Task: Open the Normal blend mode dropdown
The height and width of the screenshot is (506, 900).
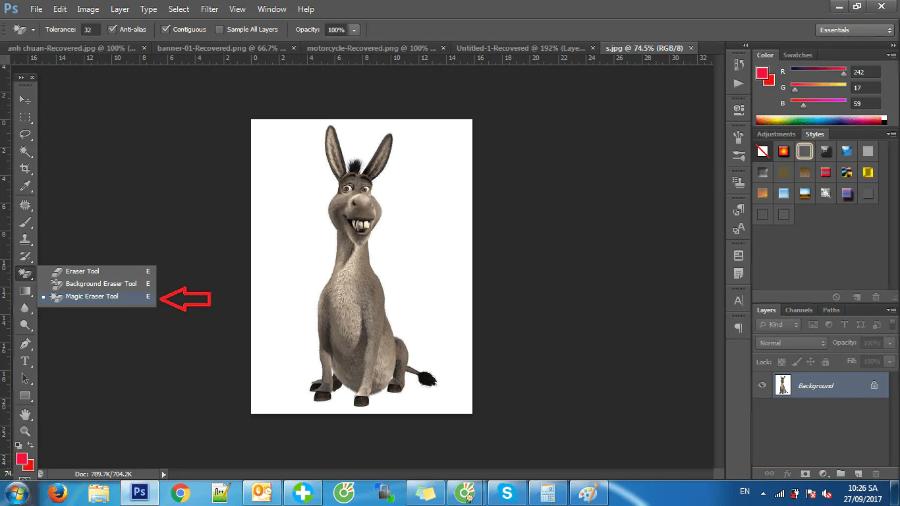Action: click(791, 343)
